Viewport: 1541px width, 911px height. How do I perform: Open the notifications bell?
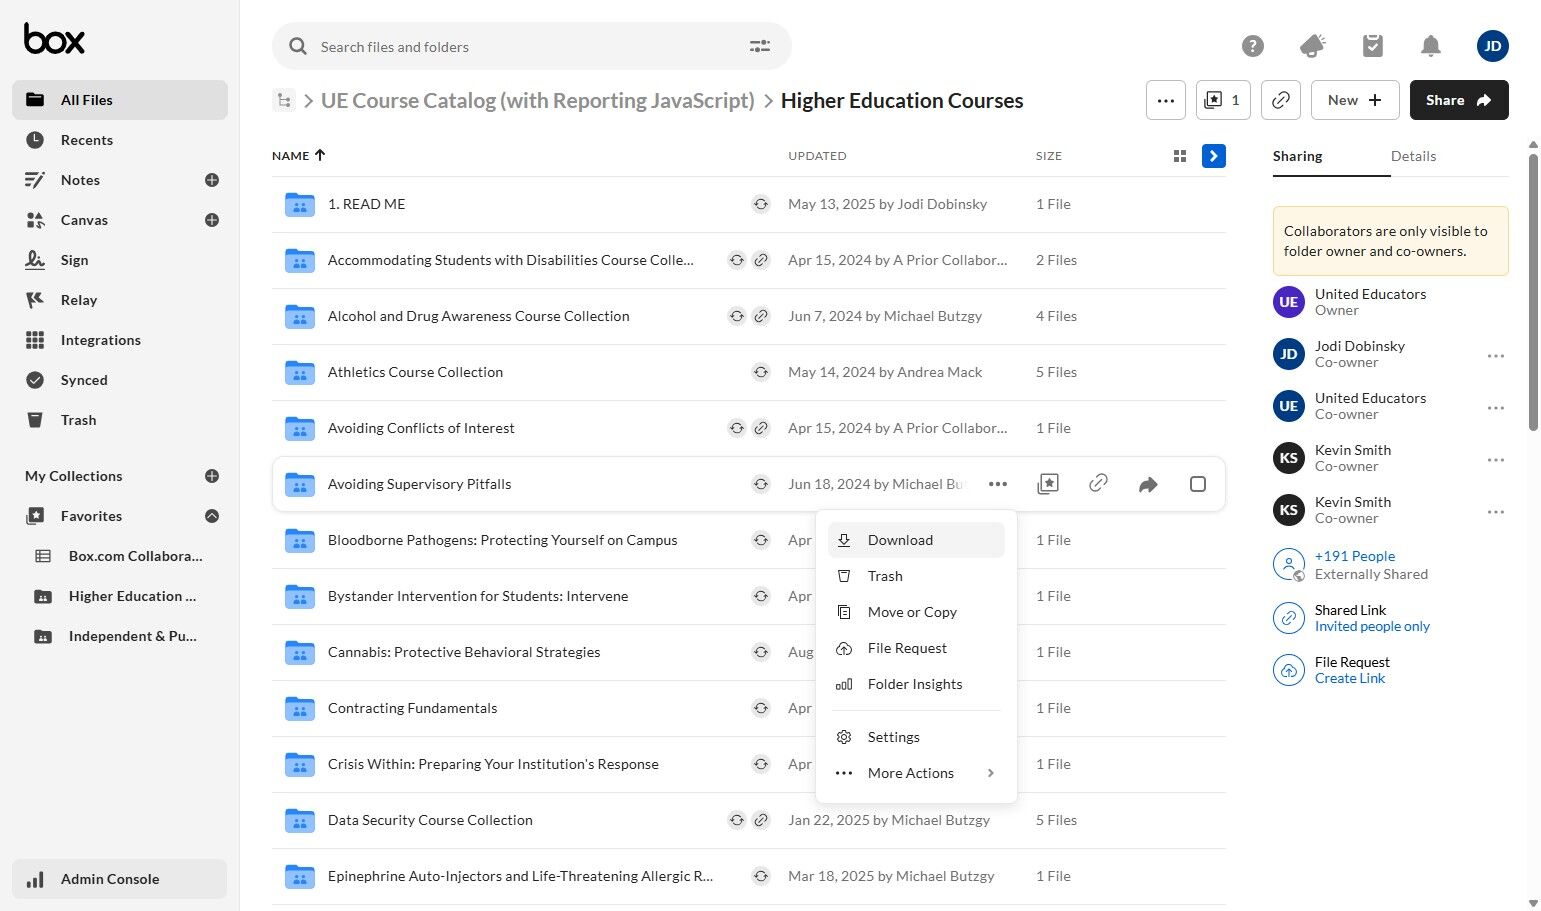pos(1431,46)
